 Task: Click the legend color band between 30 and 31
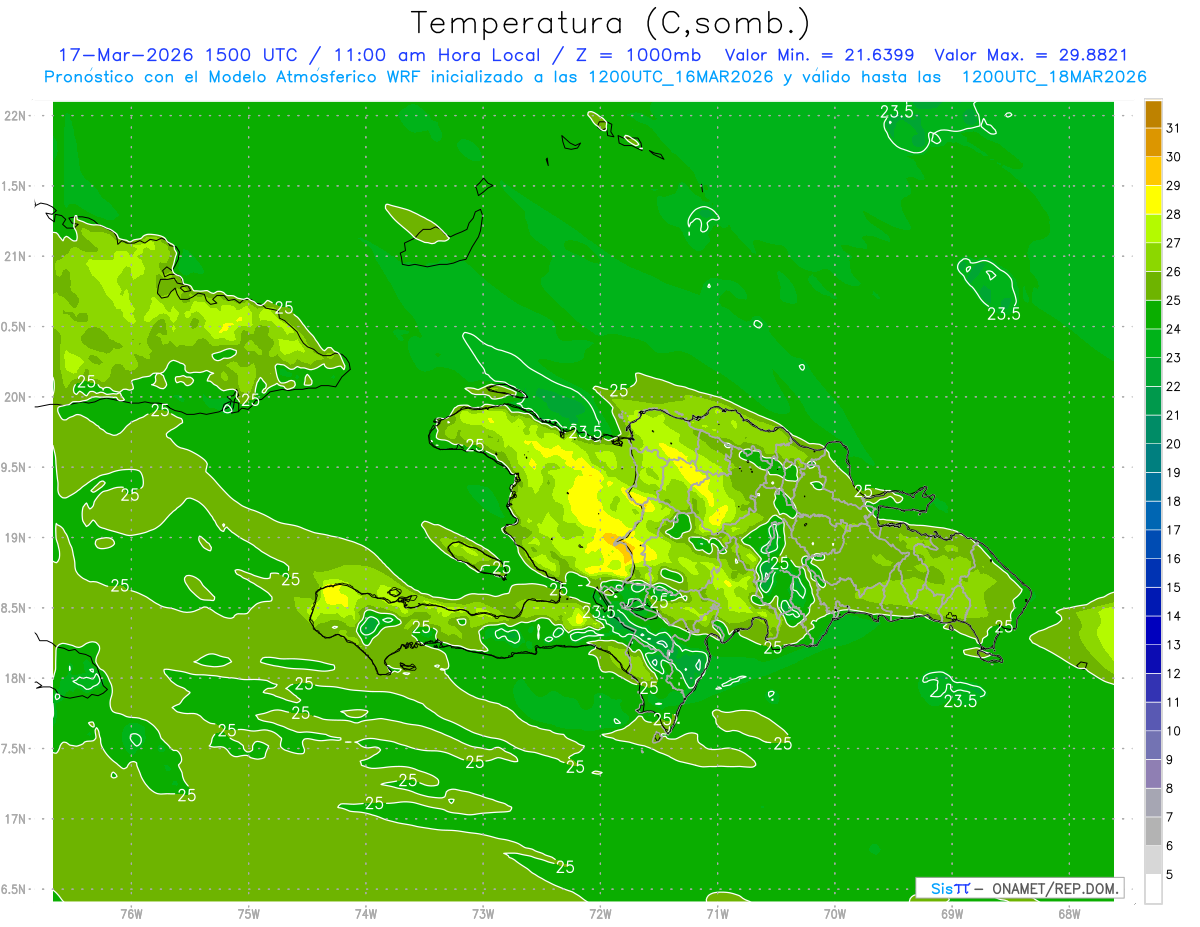(x=1153, y=143)
